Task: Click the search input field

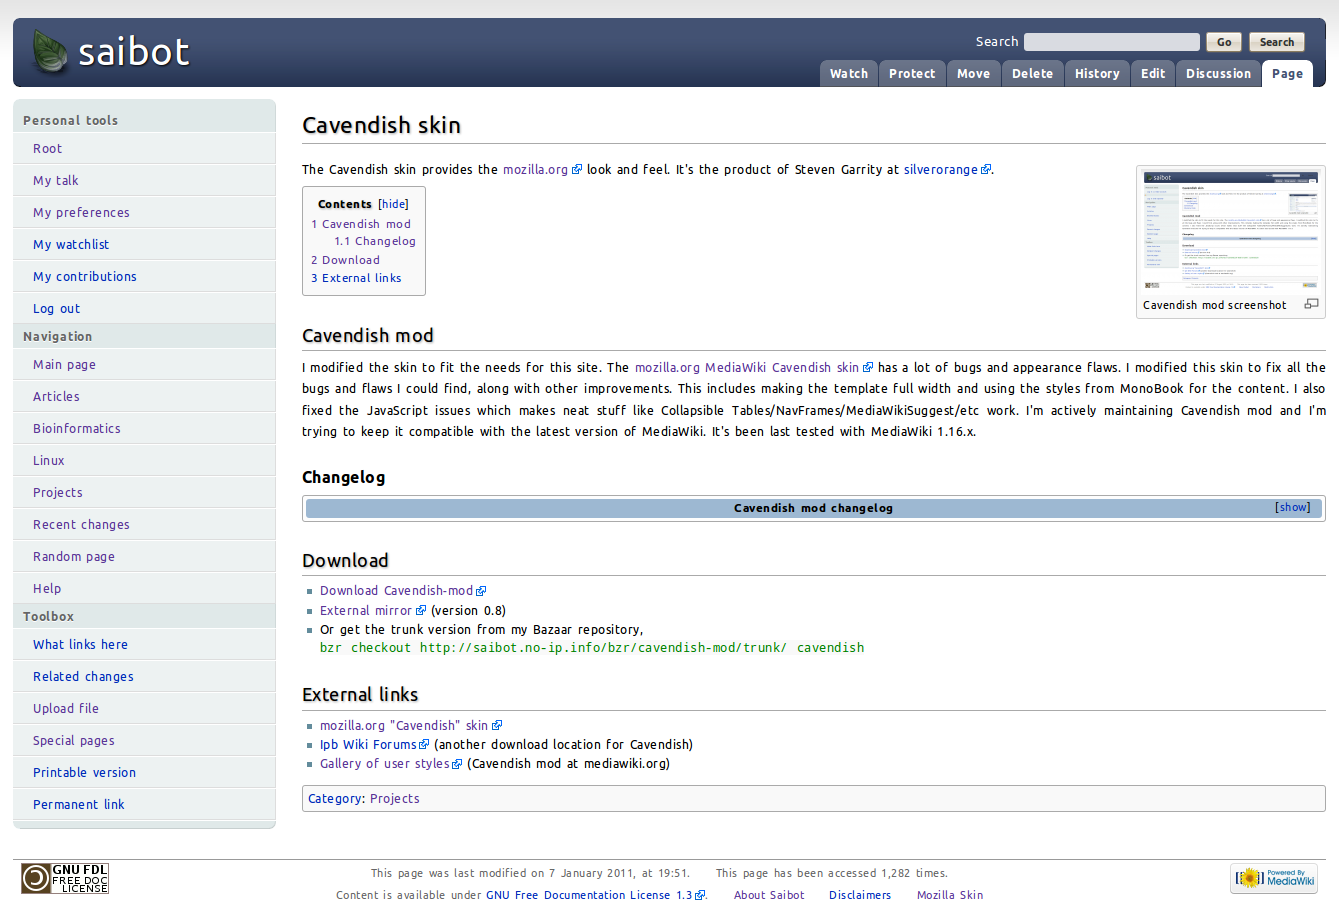Action: pos(1111,42)
